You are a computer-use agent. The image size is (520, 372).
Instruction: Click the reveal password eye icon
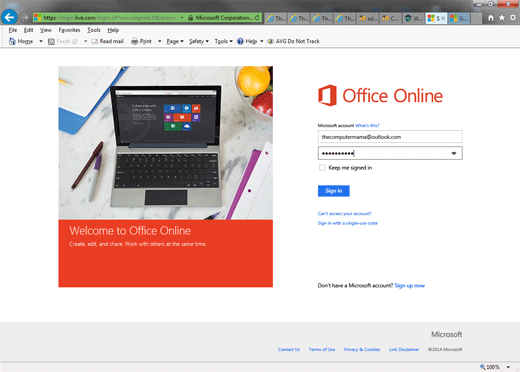pos(454,153)
